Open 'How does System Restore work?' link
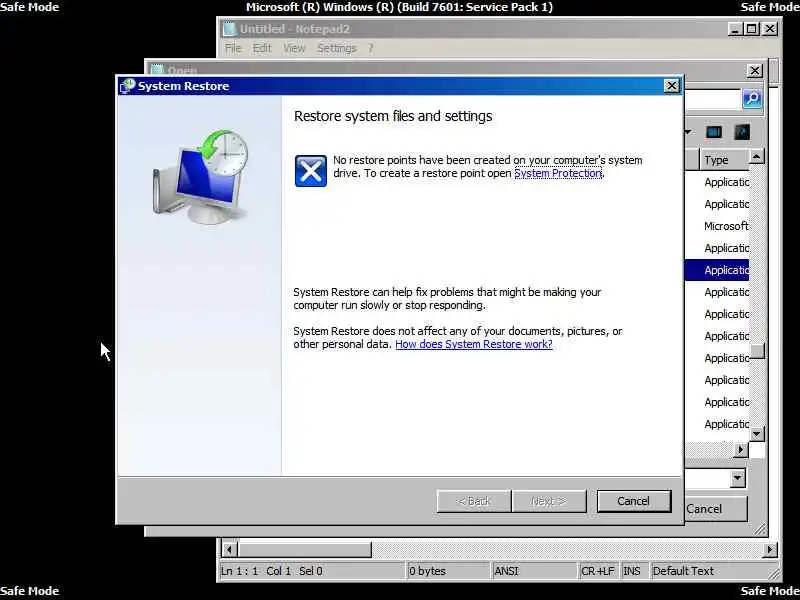 coord(473,344)
